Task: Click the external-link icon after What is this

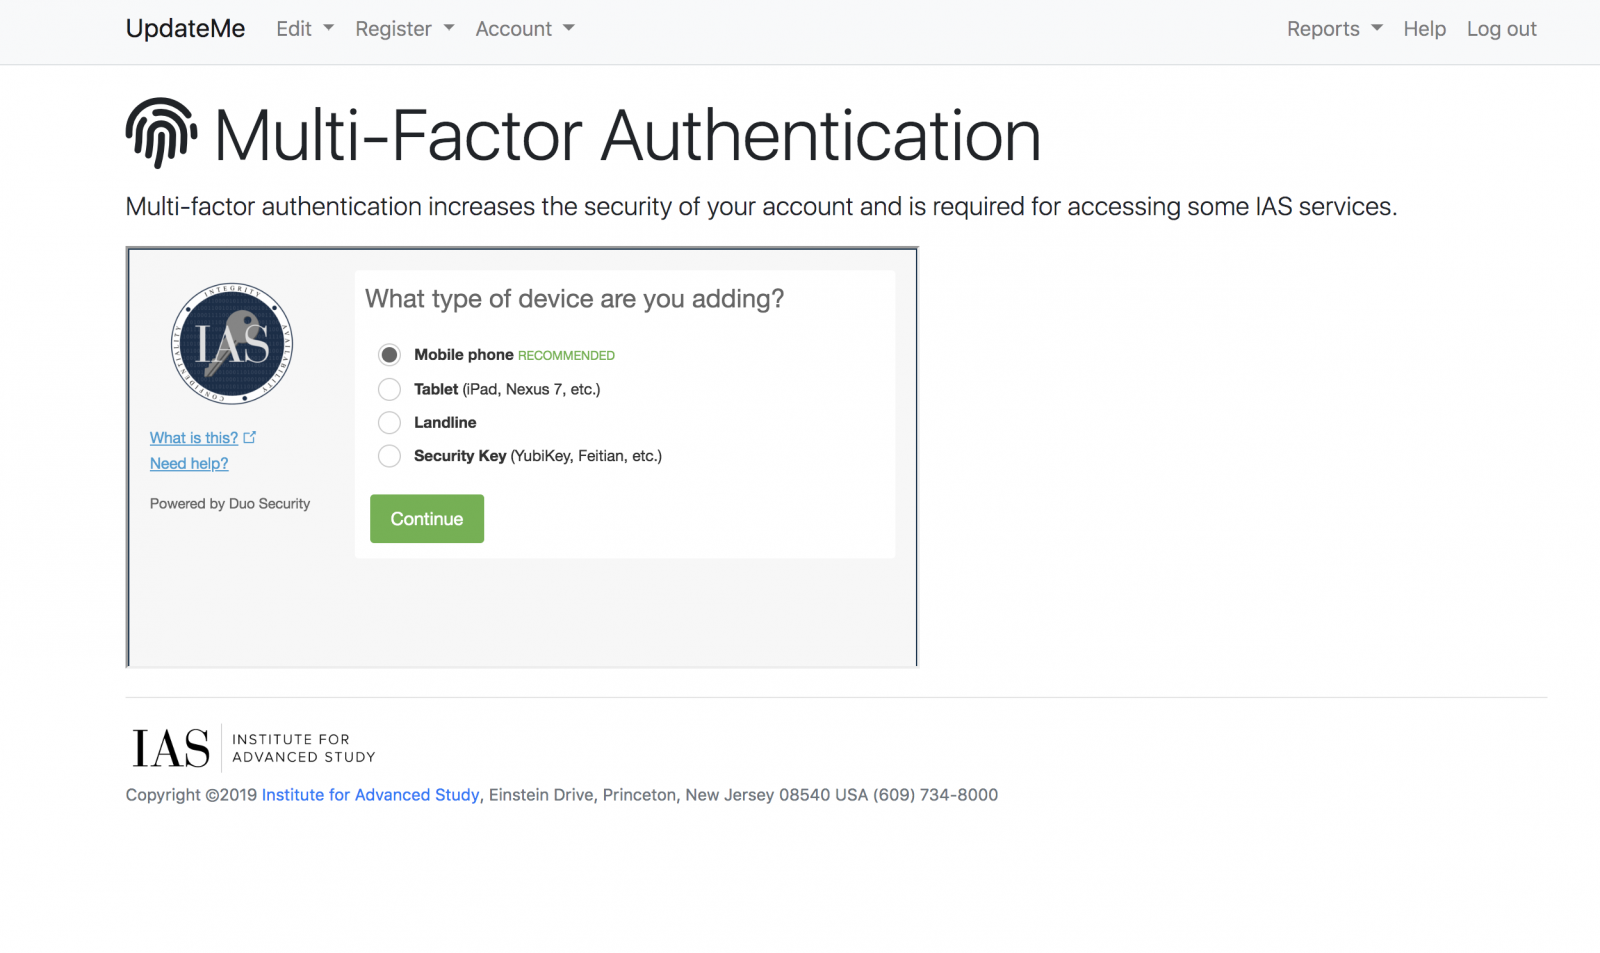Action: point(250,437)
